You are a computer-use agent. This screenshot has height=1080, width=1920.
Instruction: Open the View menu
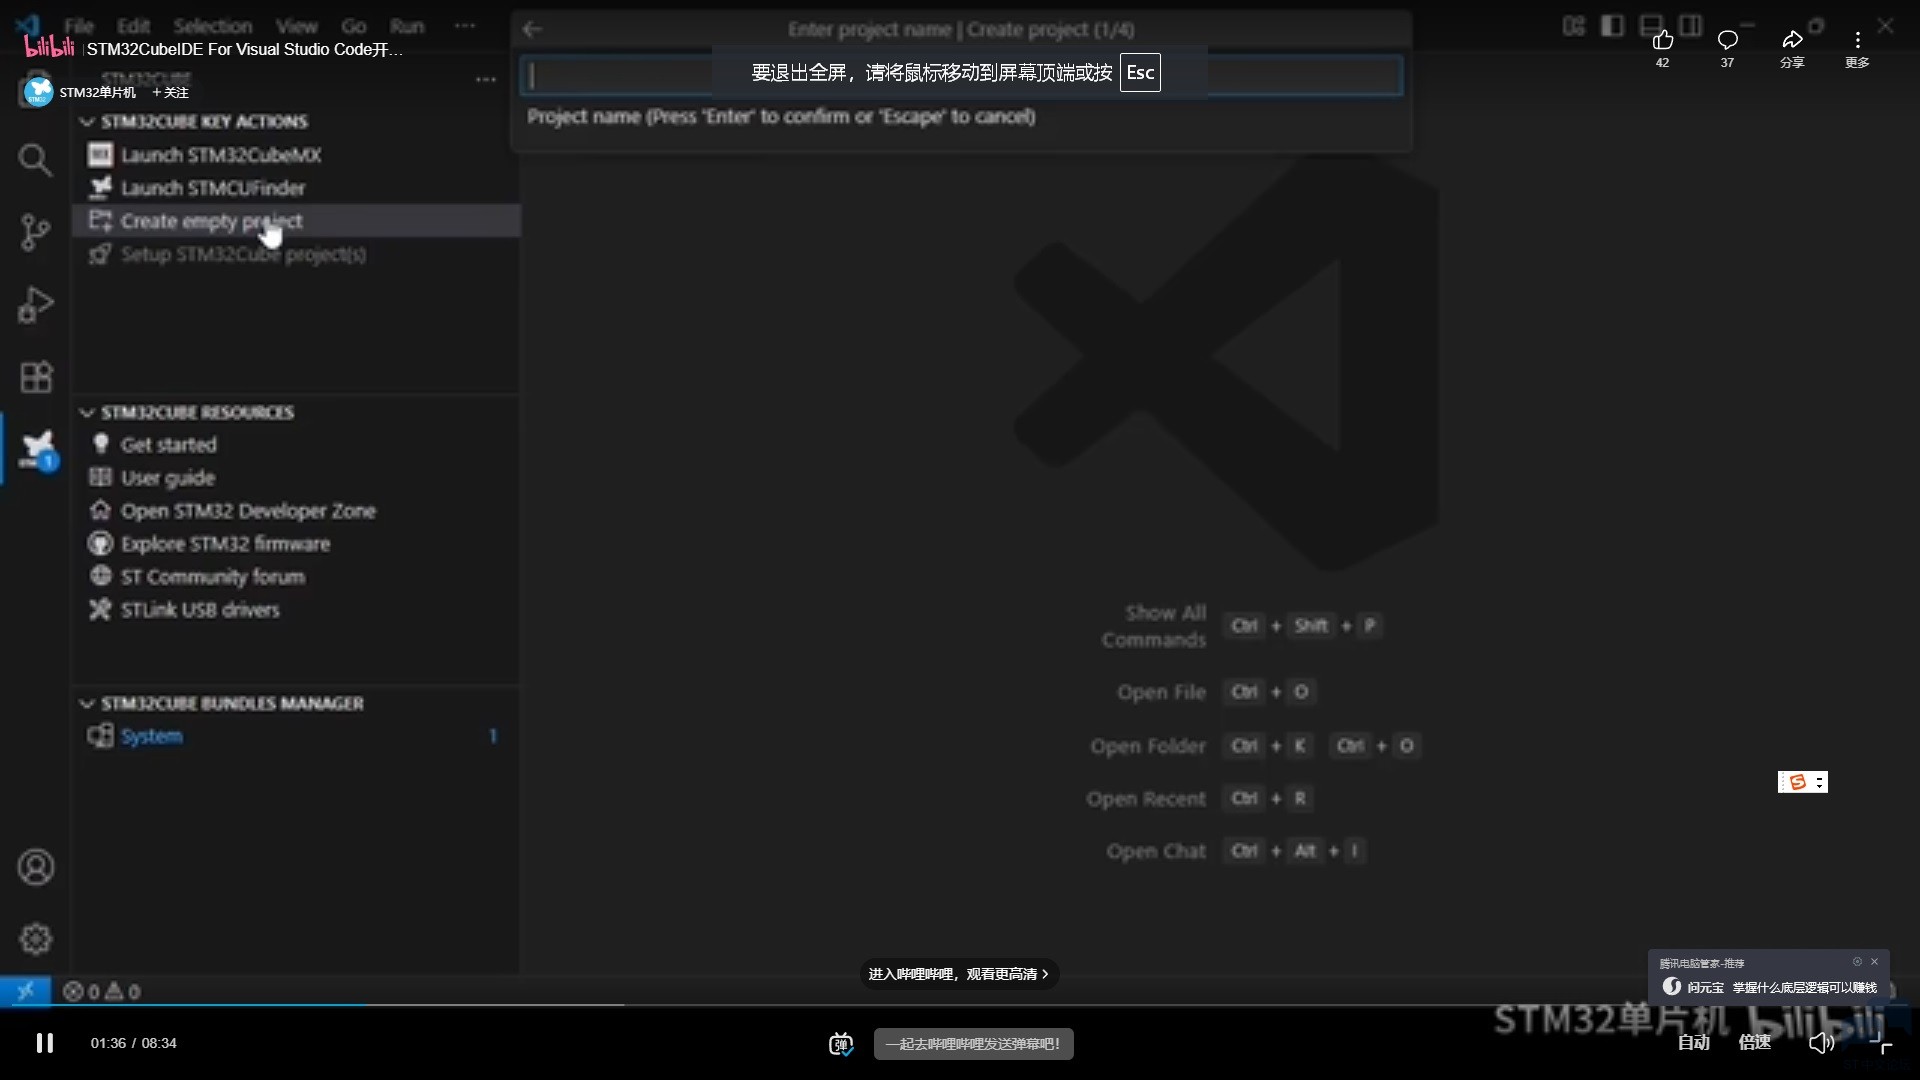point(296,26)
